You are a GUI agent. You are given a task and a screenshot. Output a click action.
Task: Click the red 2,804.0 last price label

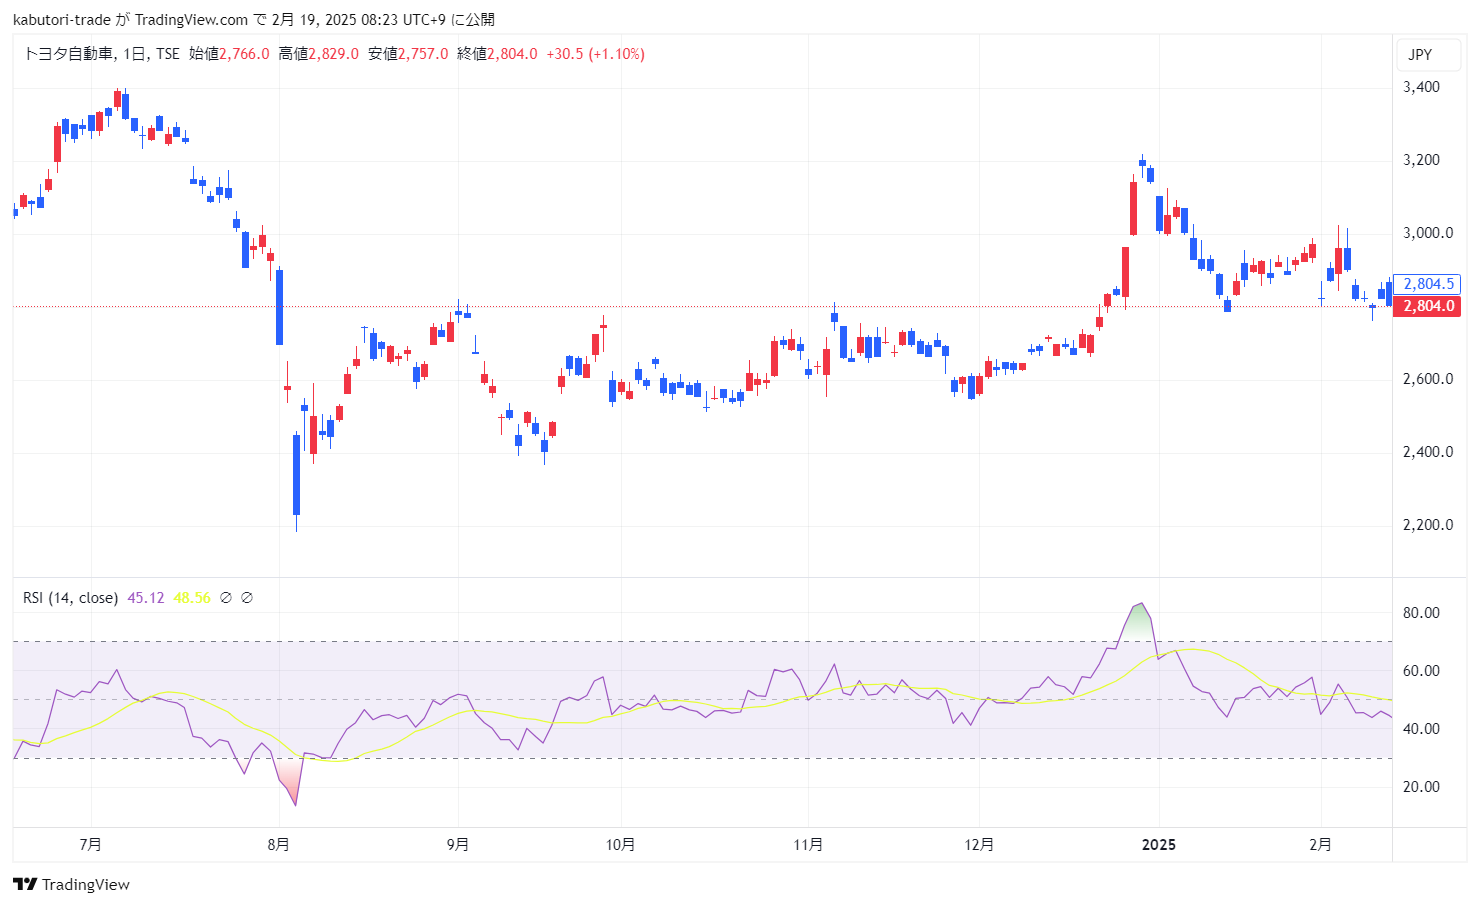tap(1427, 306)
